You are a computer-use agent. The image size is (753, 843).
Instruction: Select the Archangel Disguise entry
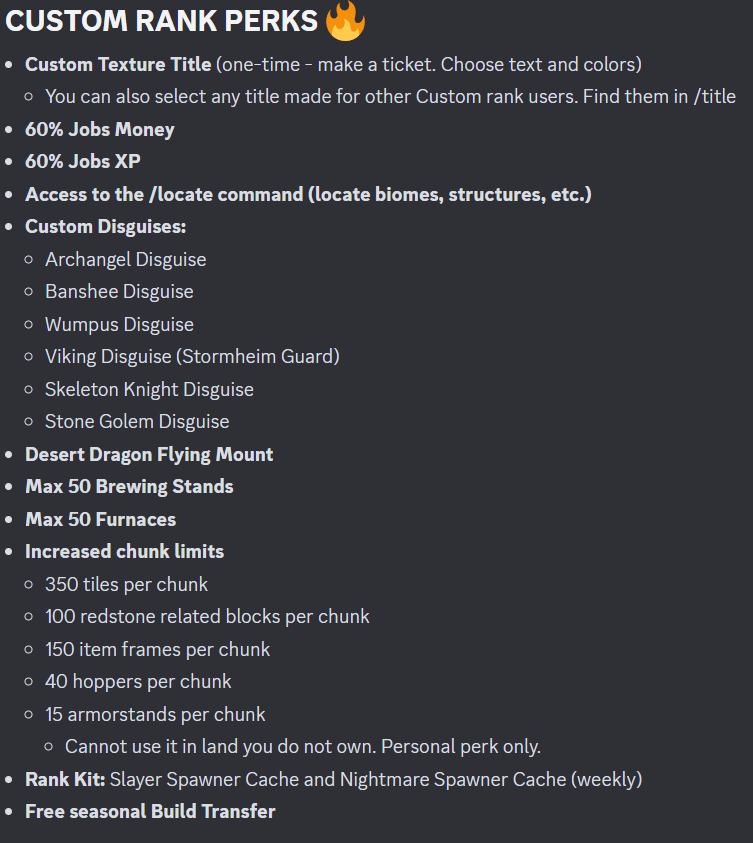[126, 259]
